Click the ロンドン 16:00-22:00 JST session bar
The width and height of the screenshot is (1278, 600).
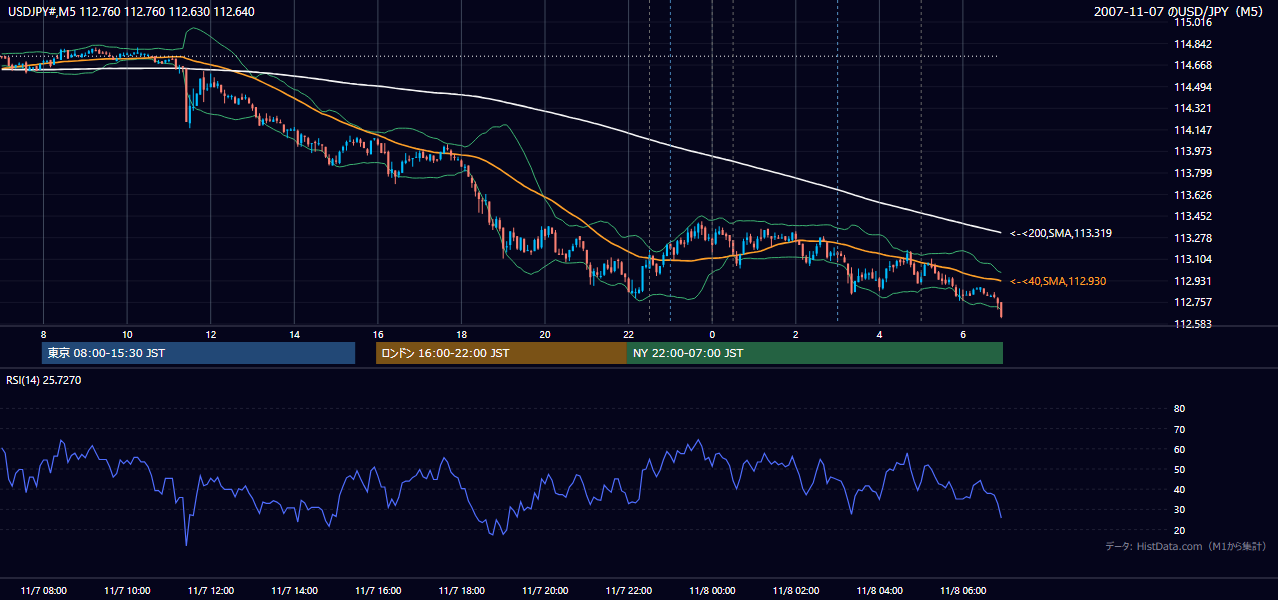coord(501,353)
